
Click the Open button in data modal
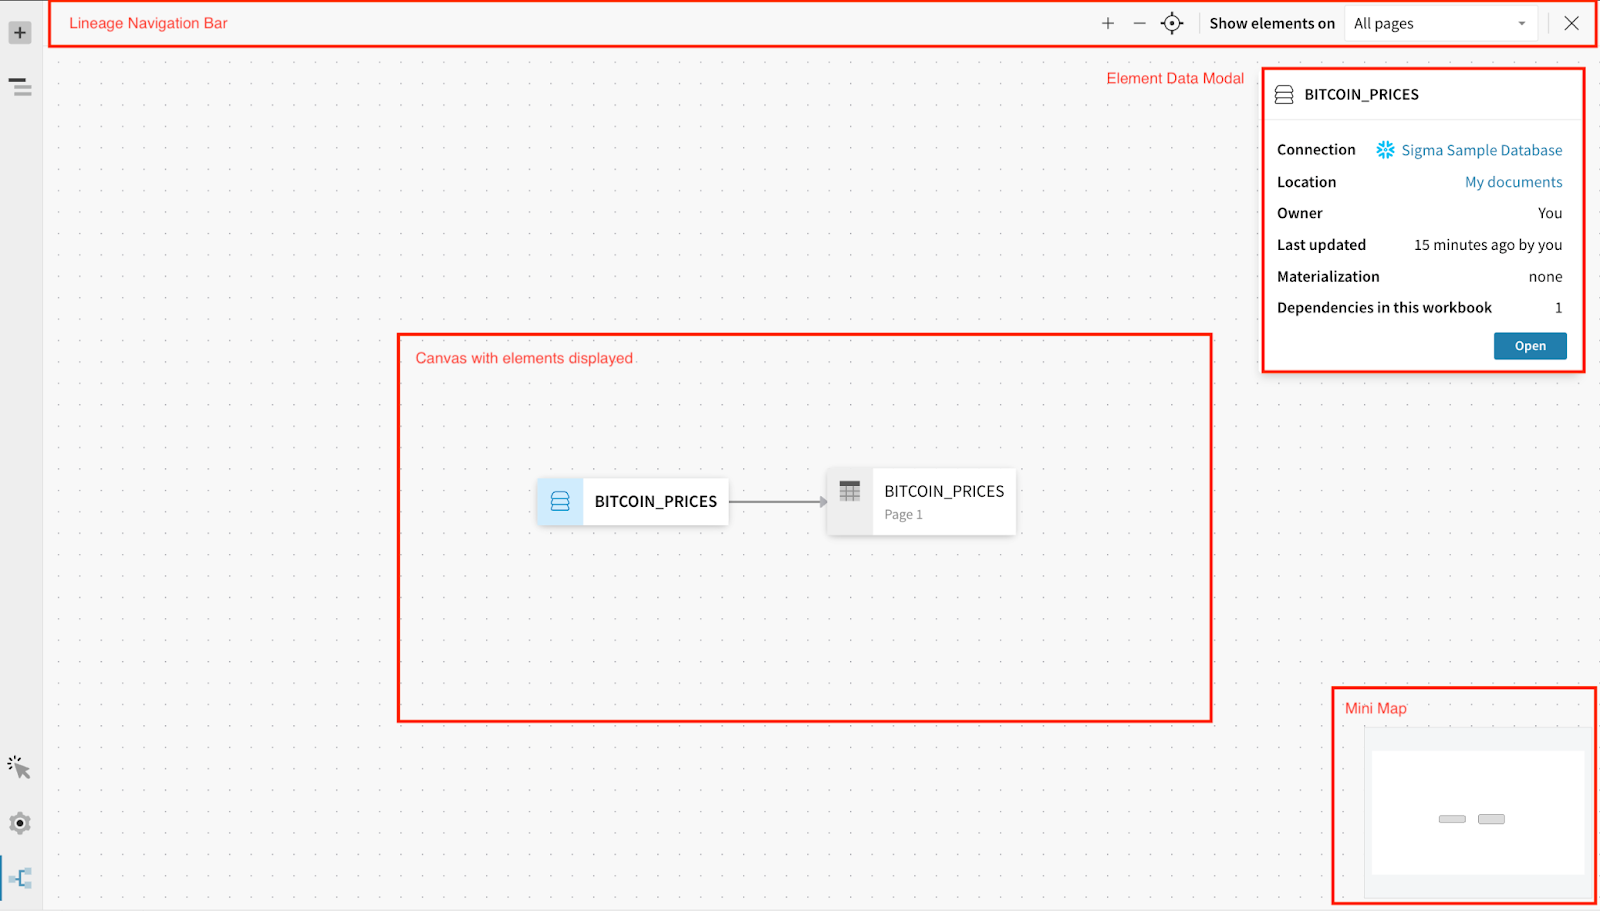pyautogui.click(x=1530, y=346)
